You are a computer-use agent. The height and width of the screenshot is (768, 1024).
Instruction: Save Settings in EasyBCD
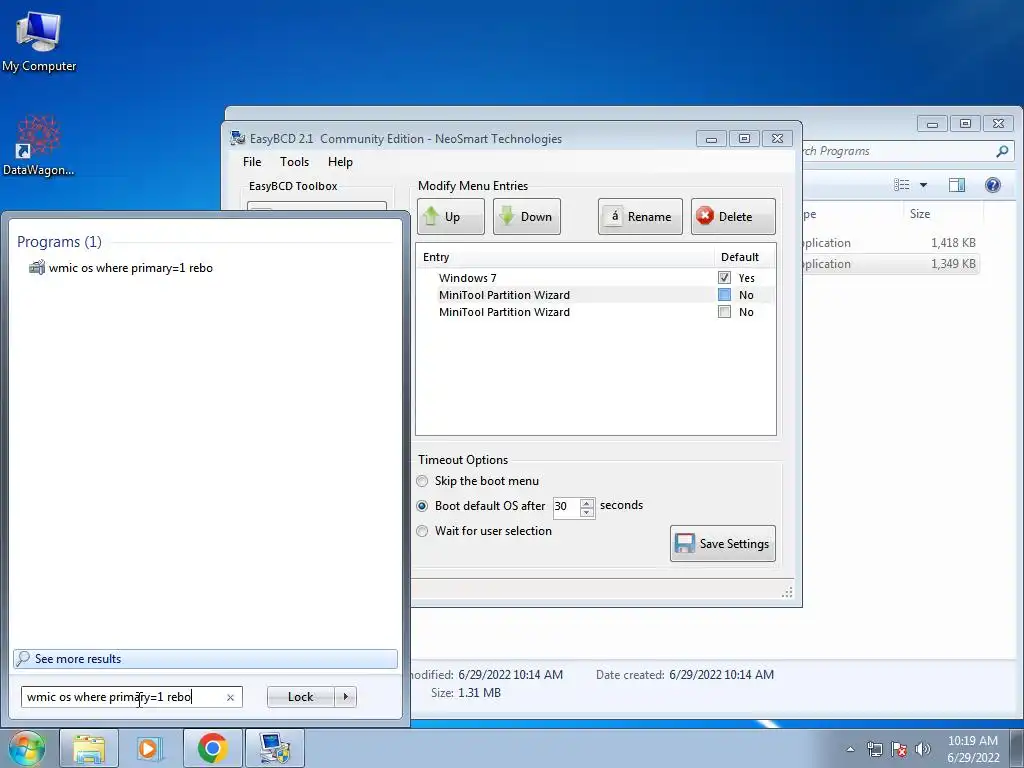723,543
